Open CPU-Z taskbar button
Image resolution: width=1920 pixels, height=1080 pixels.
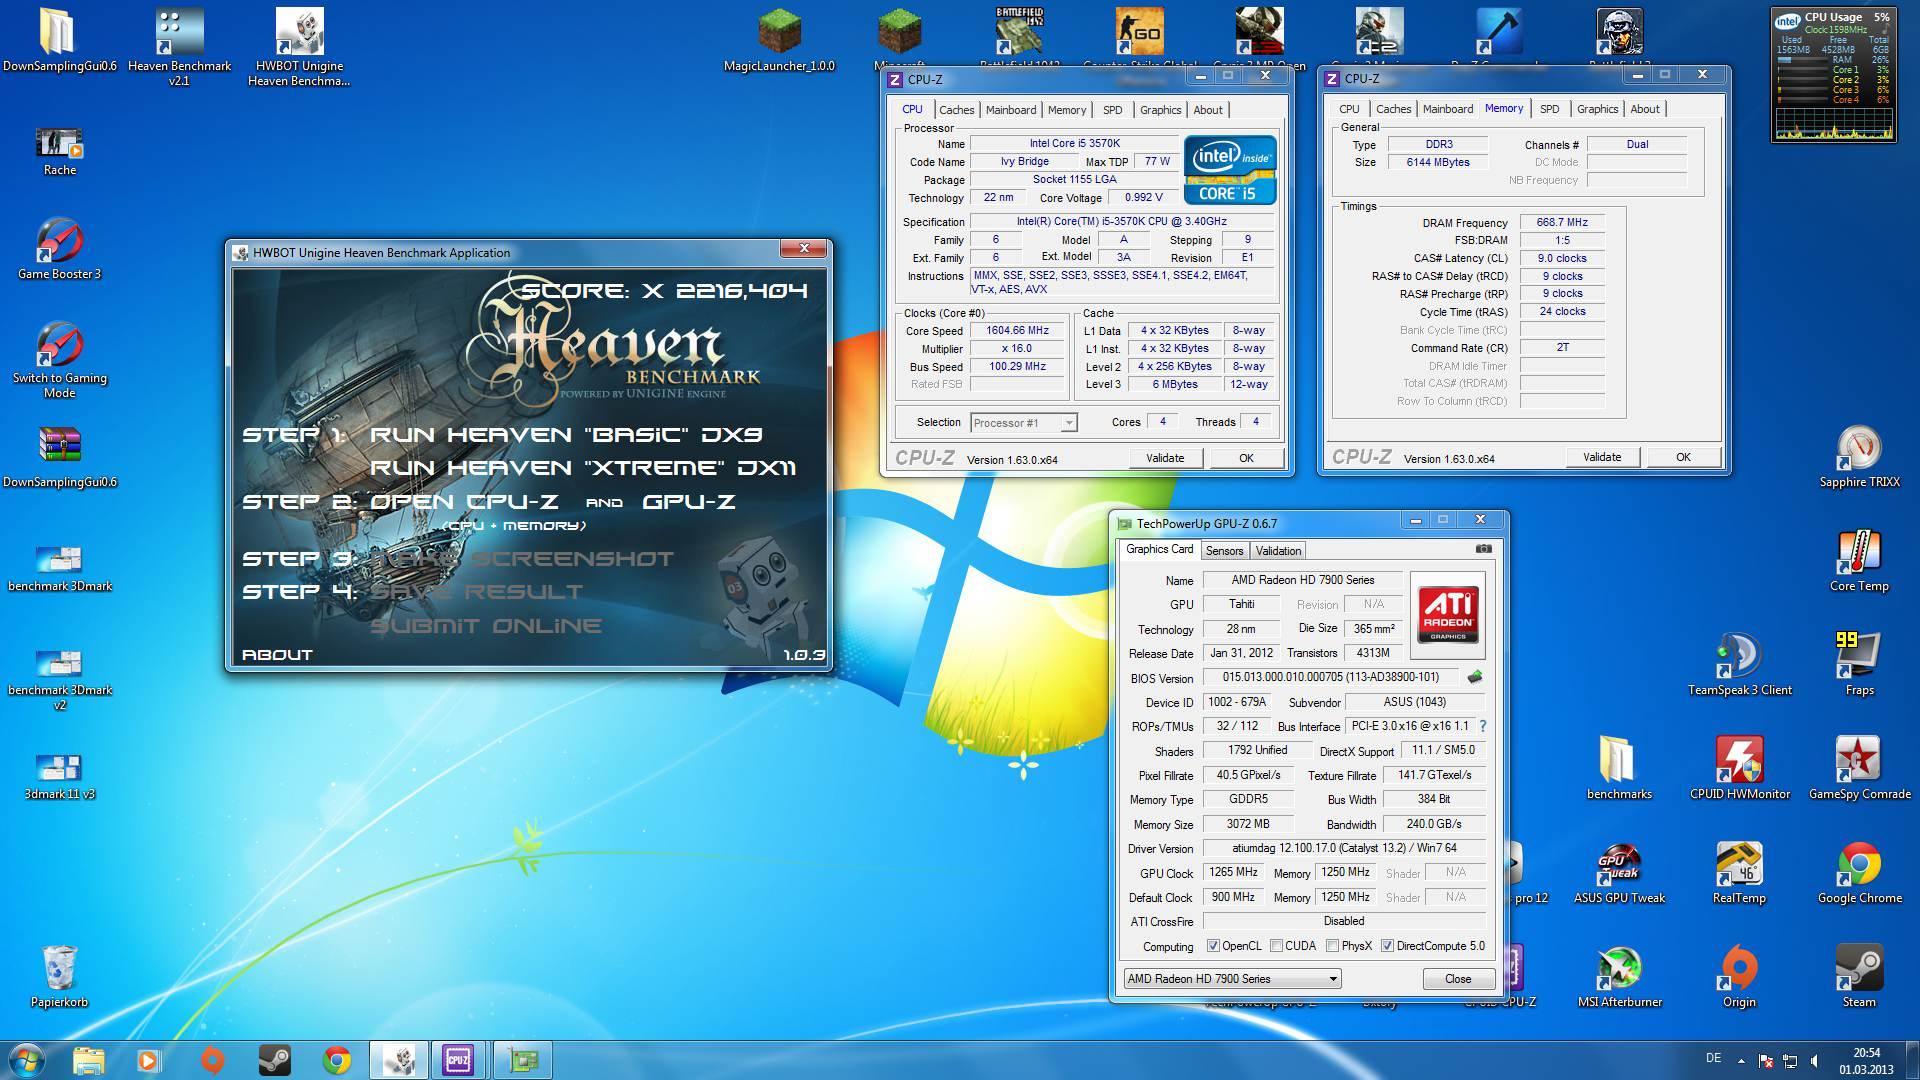pos(459,1060)
